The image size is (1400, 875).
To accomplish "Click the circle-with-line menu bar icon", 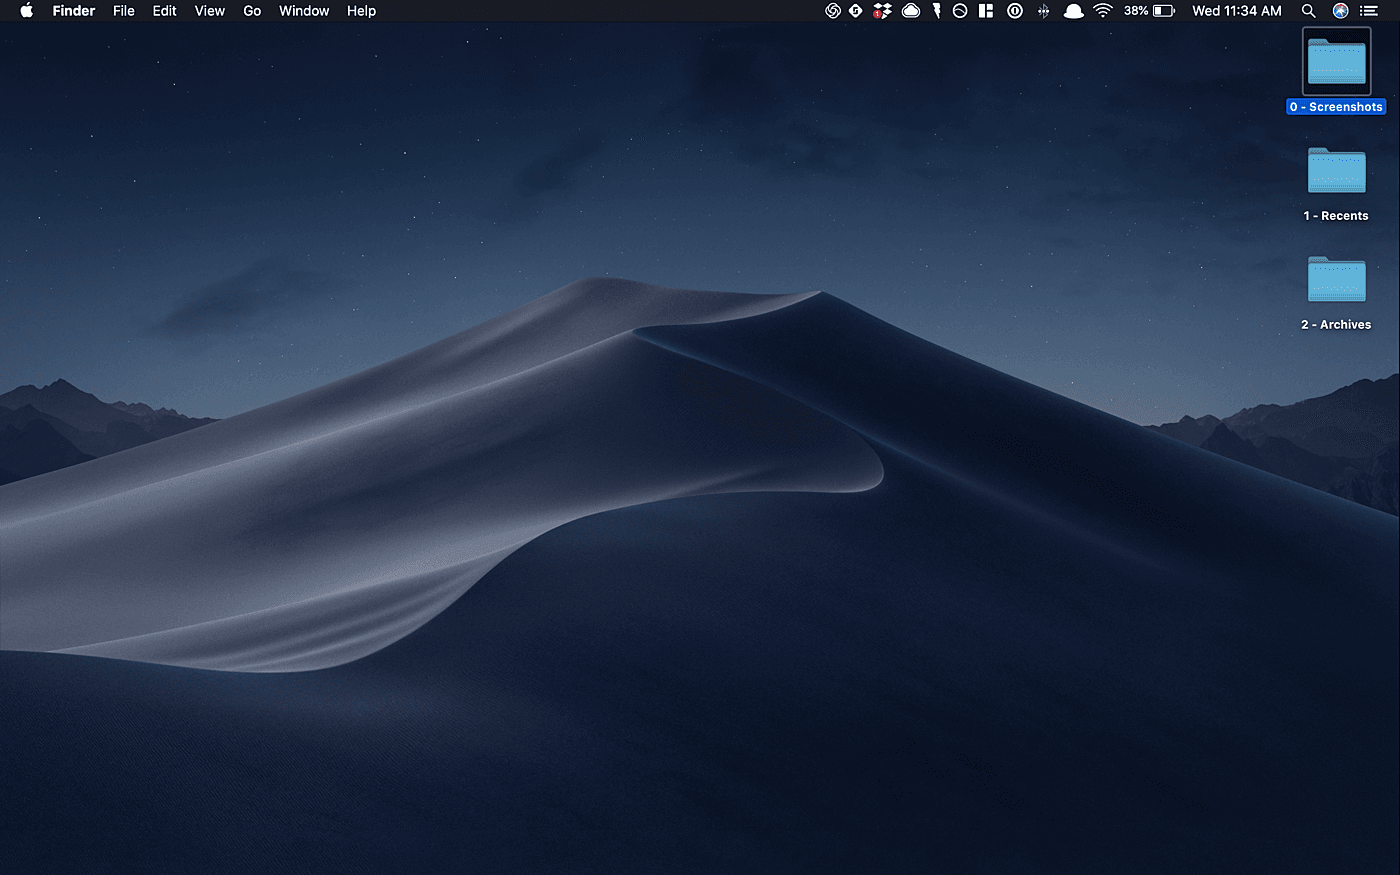I will [x=960, y=11].
